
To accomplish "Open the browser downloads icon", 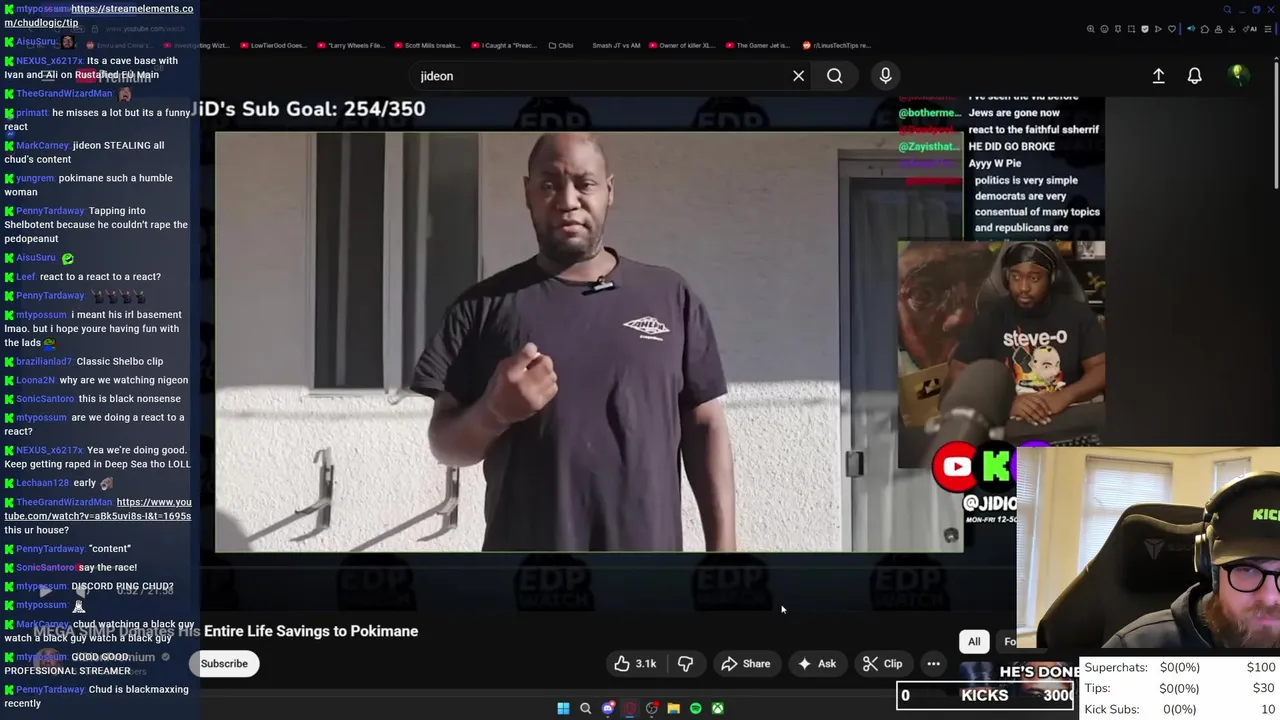I will [x=1231, y=29].
